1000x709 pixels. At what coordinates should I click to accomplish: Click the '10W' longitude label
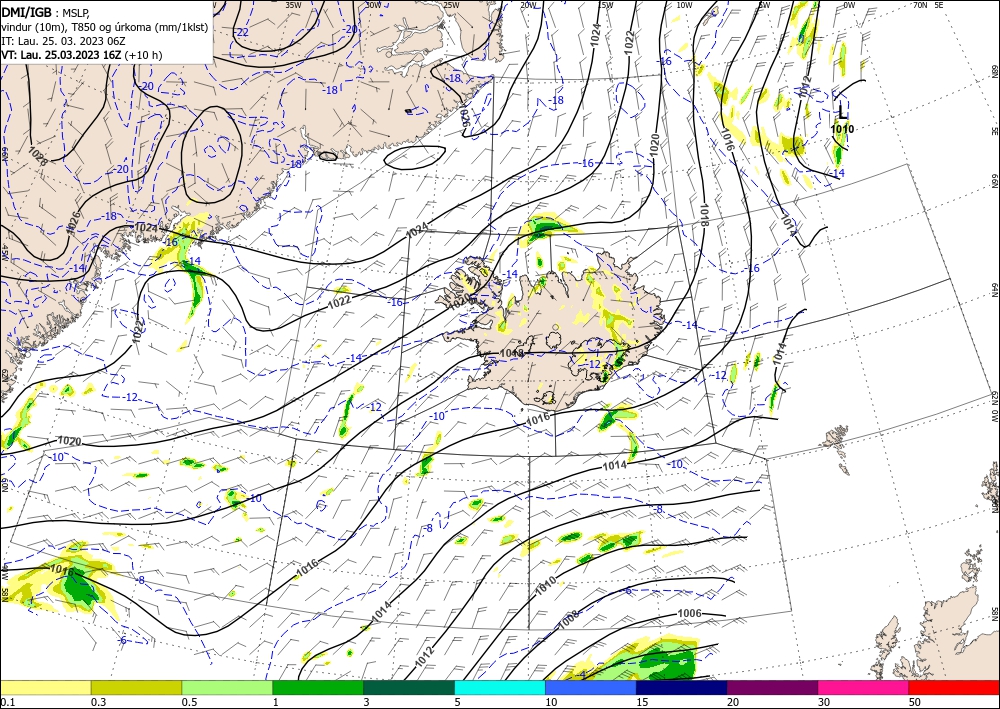tap(684, 4)
